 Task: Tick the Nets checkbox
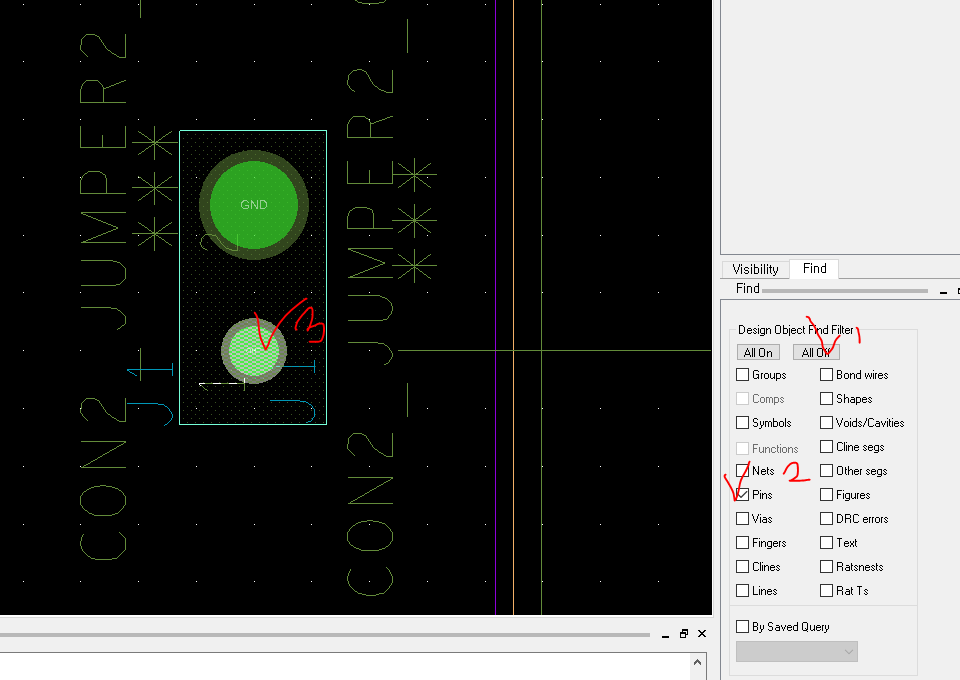click(x=743, y=471)
